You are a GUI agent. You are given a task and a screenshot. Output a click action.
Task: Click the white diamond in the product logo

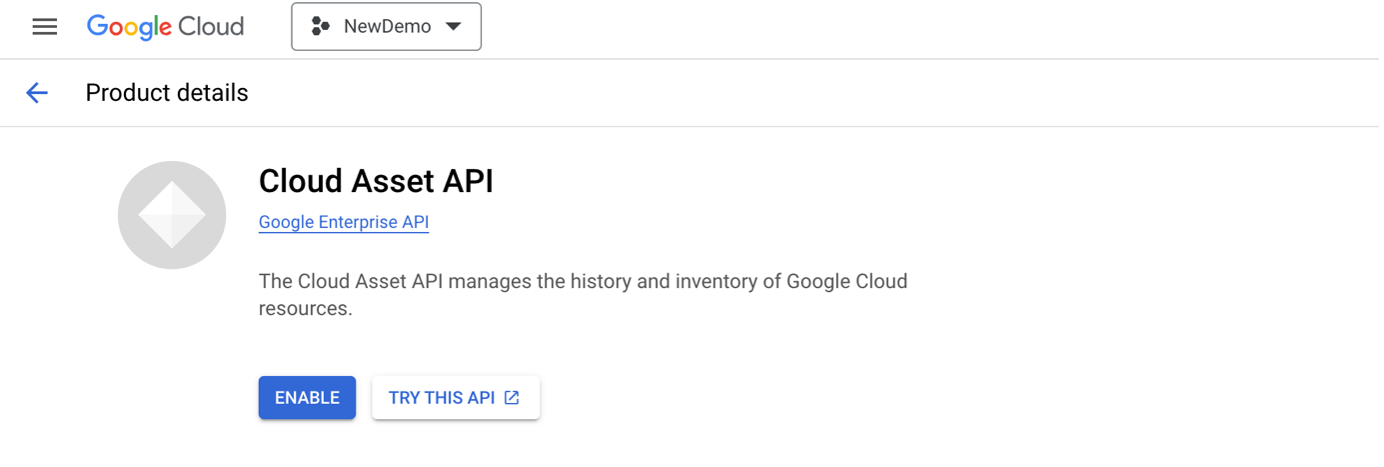click(x=172, y=215)
